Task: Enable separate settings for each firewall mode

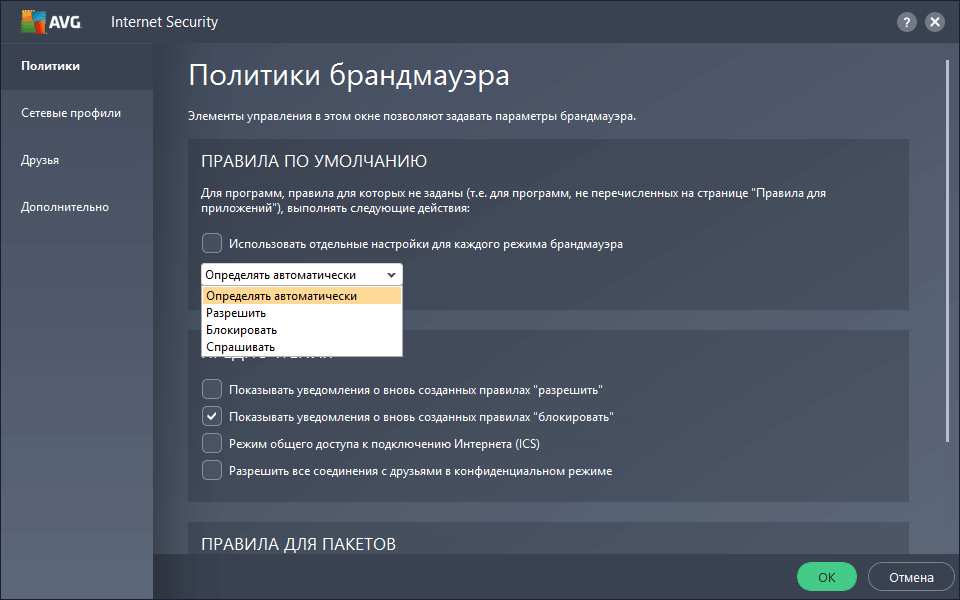Action: pyautogui.click(x=212, y=243)
